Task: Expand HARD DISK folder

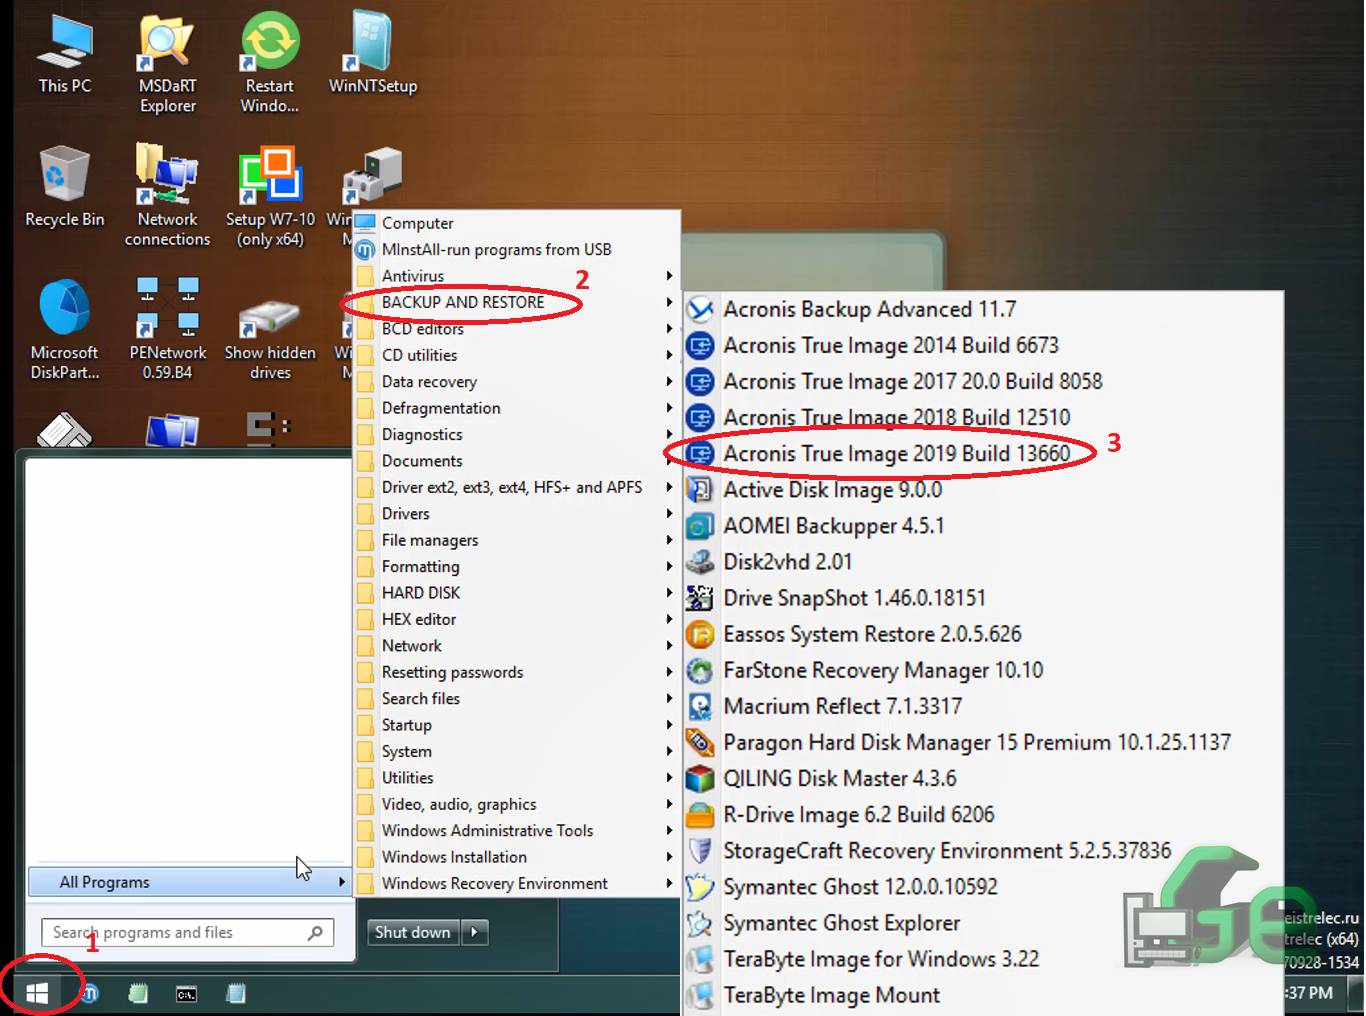Action: click(516, 593)
